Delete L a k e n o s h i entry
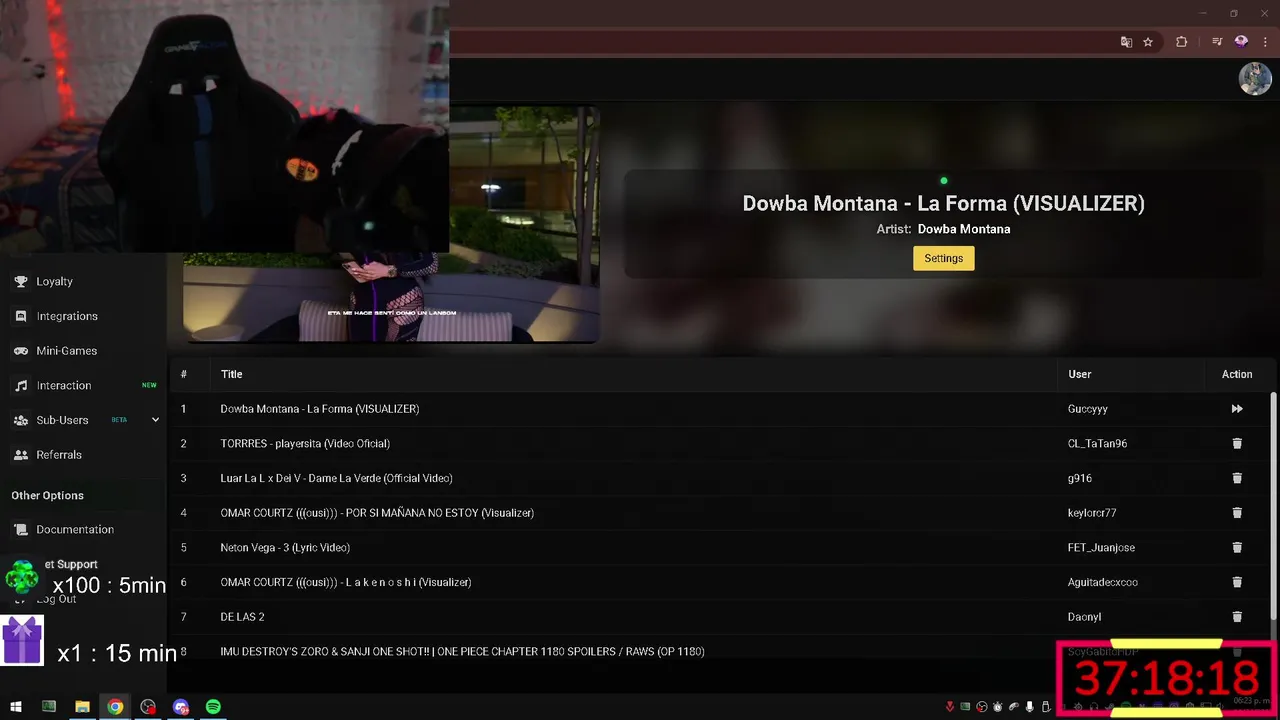1280x720 pixels. coord(1237,582)
